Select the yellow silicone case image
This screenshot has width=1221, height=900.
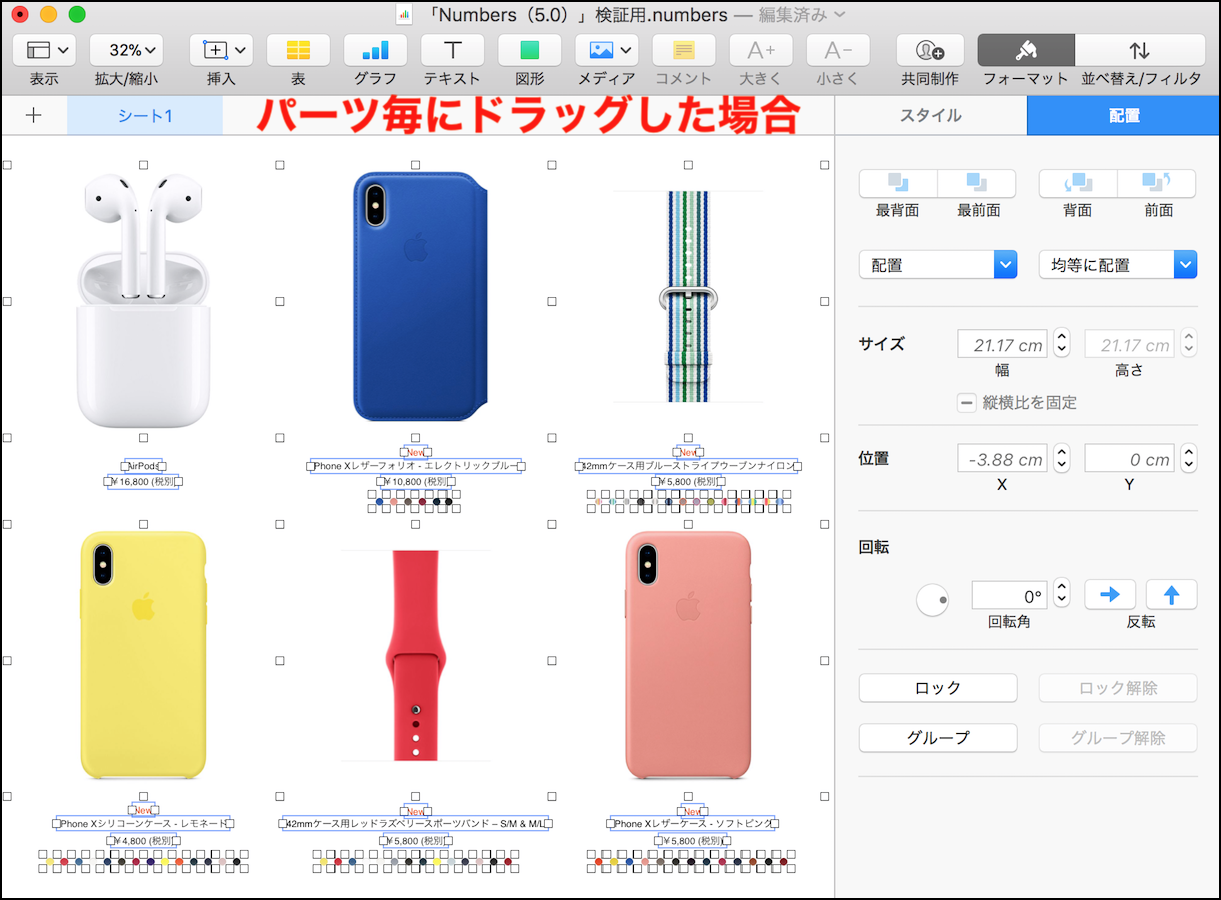click(144, 655)
